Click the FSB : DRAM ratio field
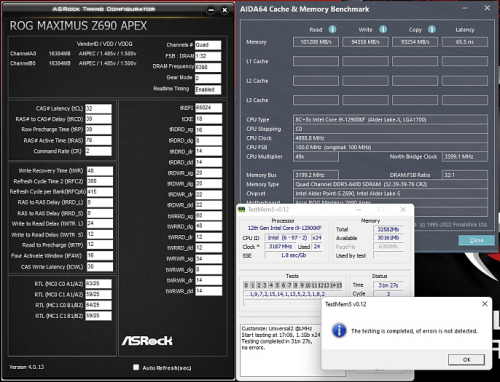This screenshot has width=500, height=382. 208,56
